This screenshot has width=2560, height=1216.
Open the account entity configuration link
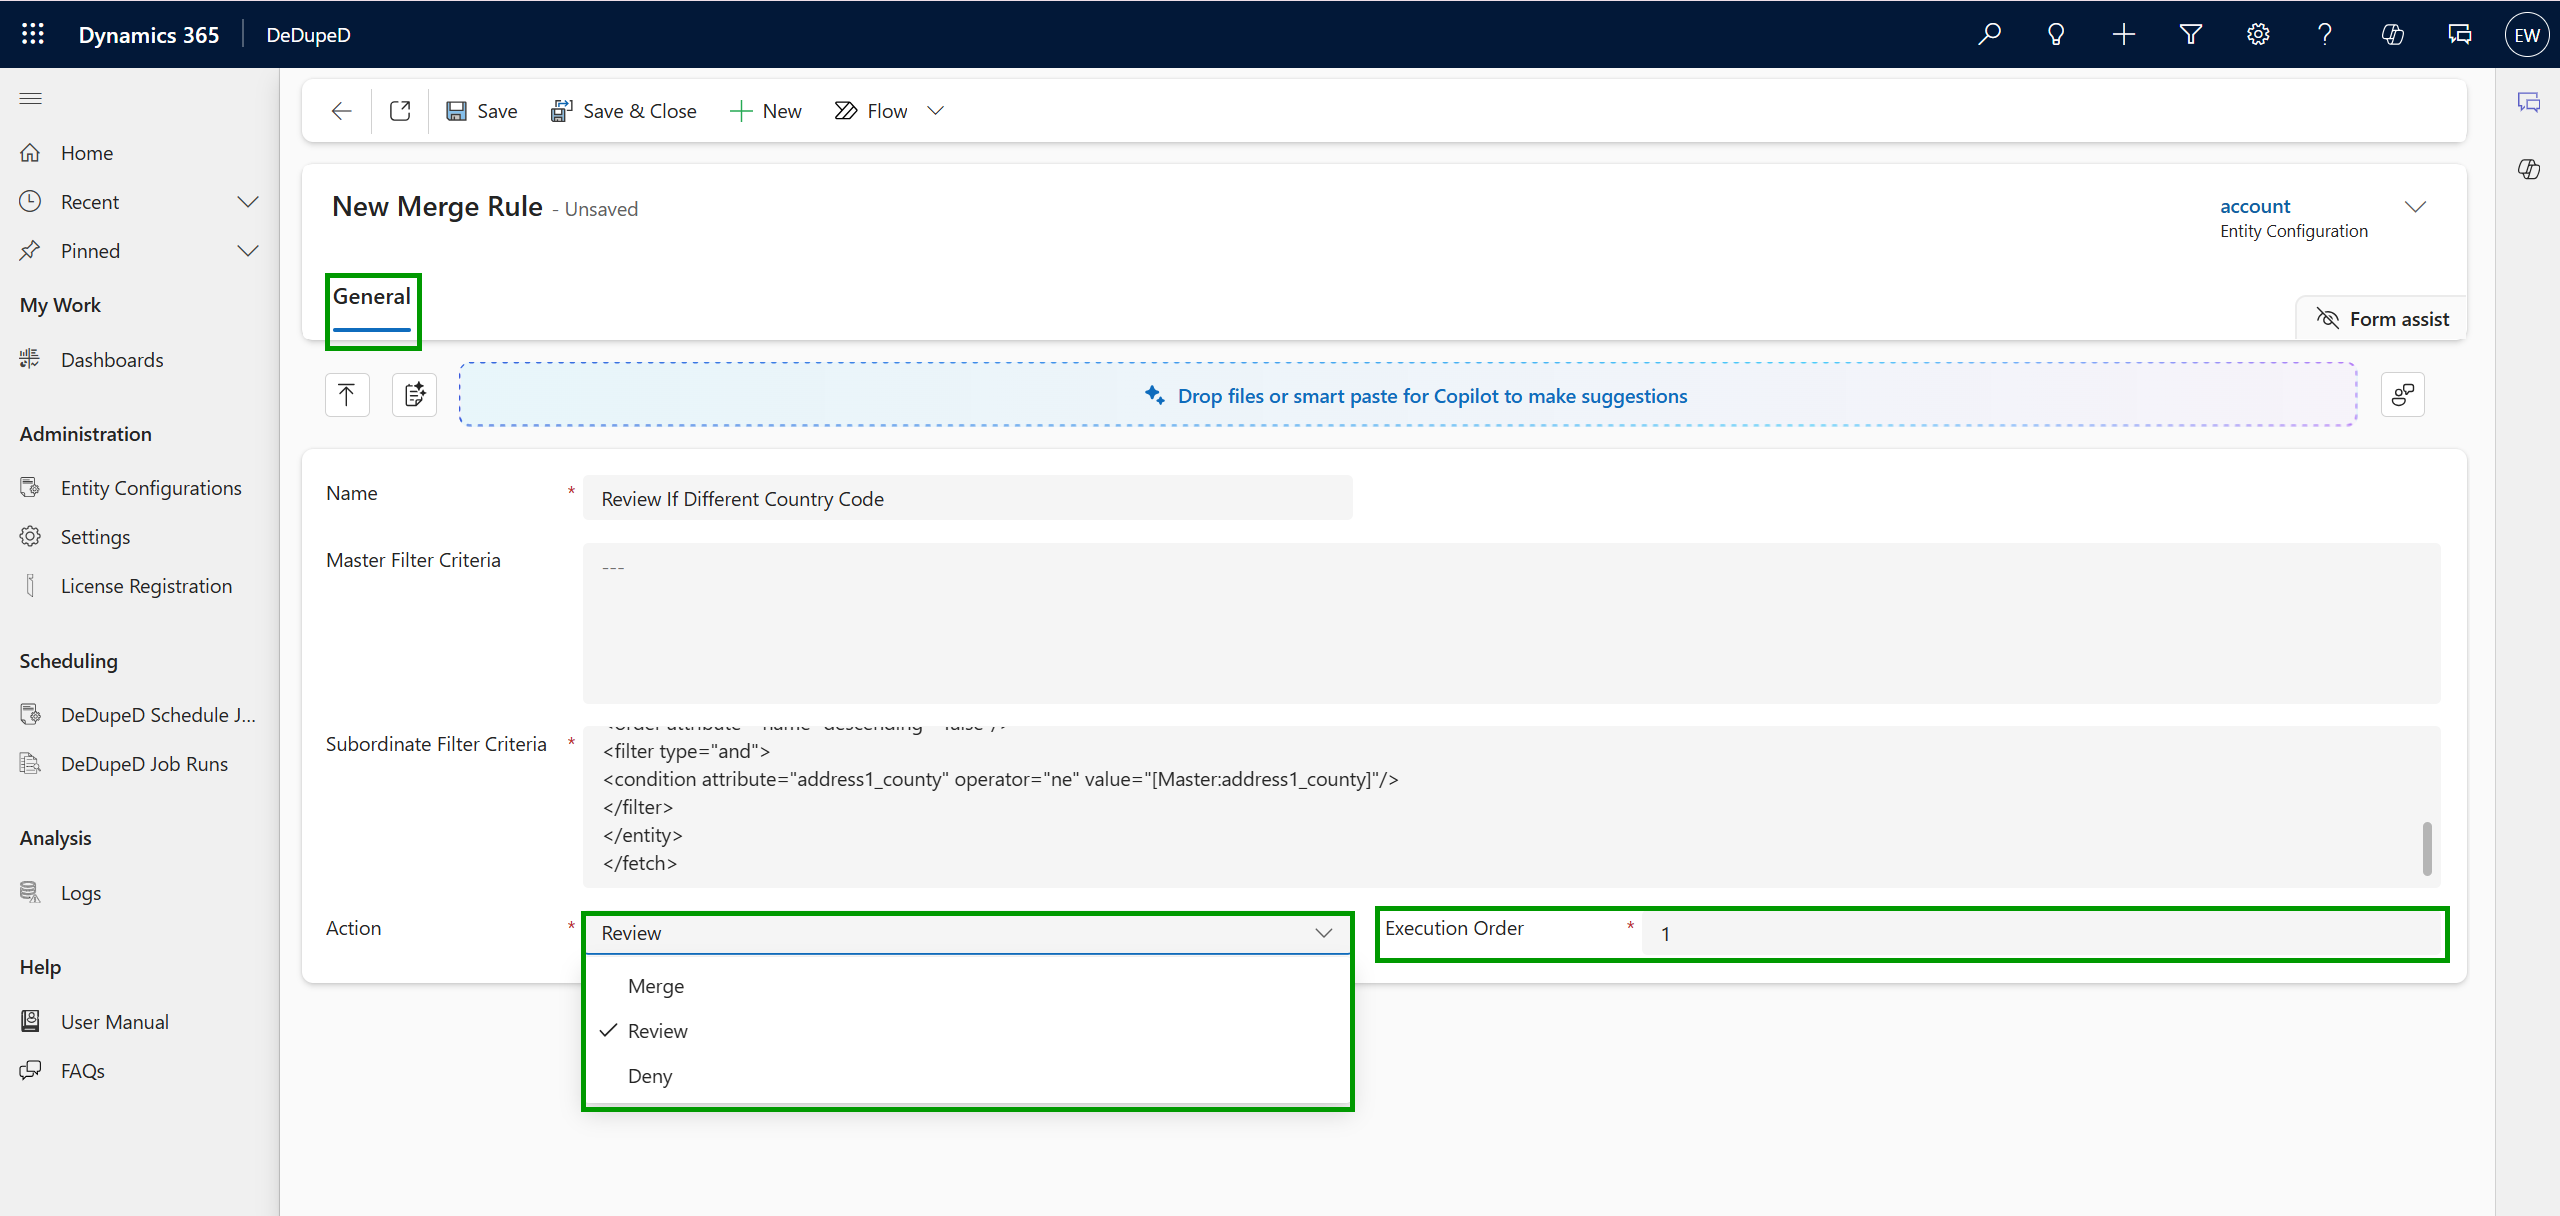[2255, 206]
